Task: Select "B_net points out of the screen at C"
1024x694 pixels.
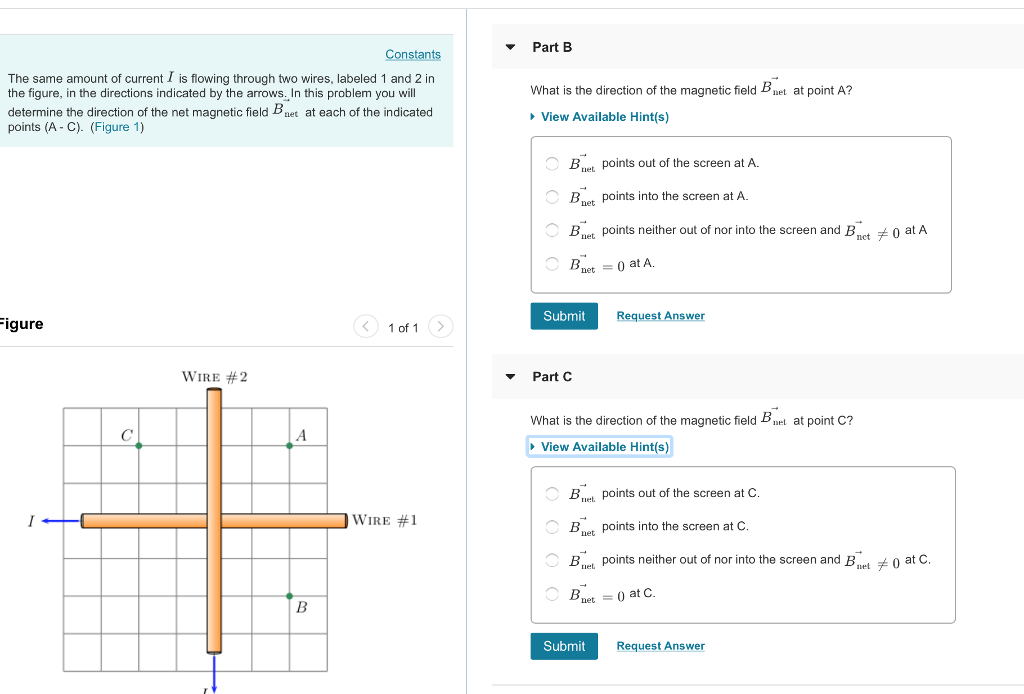Action: click(x=551, y=493)
